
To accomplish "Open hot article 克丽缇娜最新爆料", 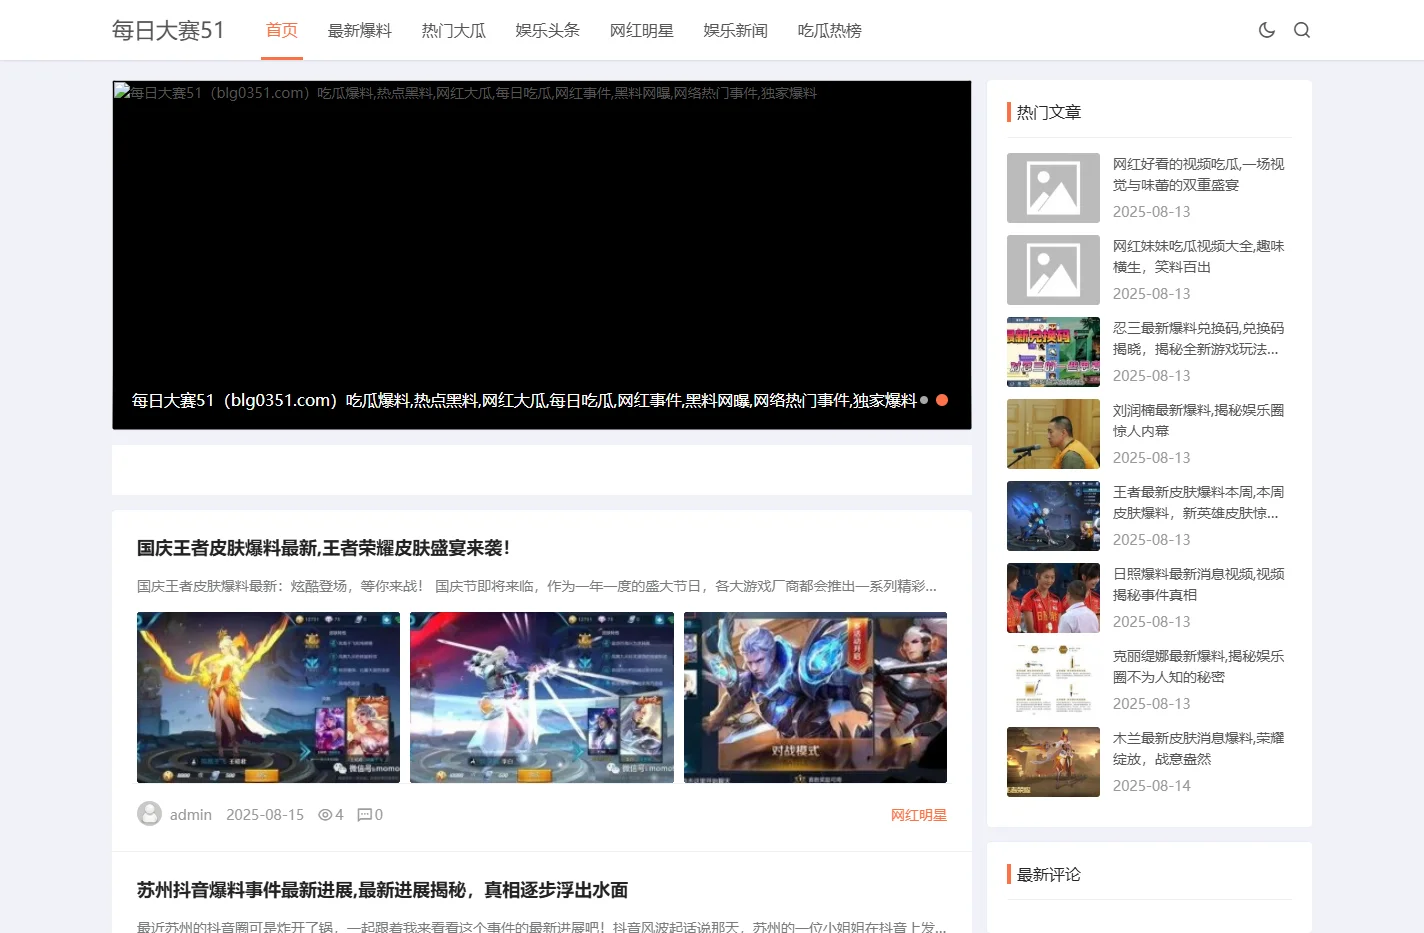I will [x=1199, y=666].
